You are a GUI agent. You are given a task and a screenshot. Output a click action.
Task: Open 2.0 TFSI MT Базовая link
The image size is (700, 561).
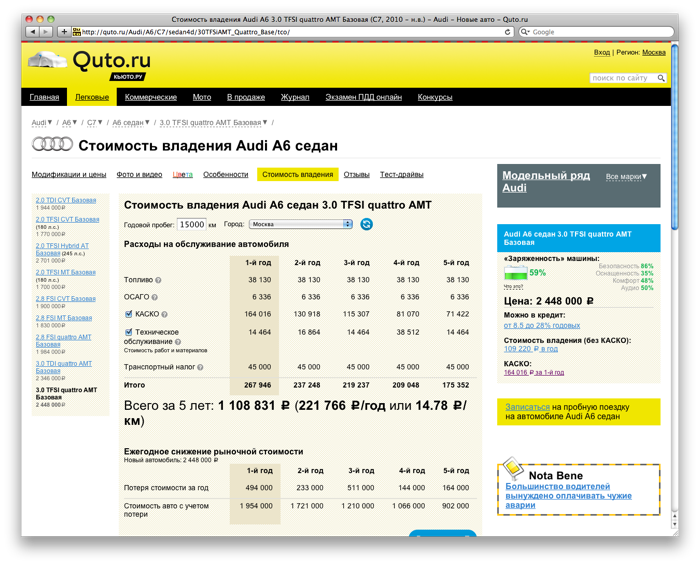(x=66, y=272)
